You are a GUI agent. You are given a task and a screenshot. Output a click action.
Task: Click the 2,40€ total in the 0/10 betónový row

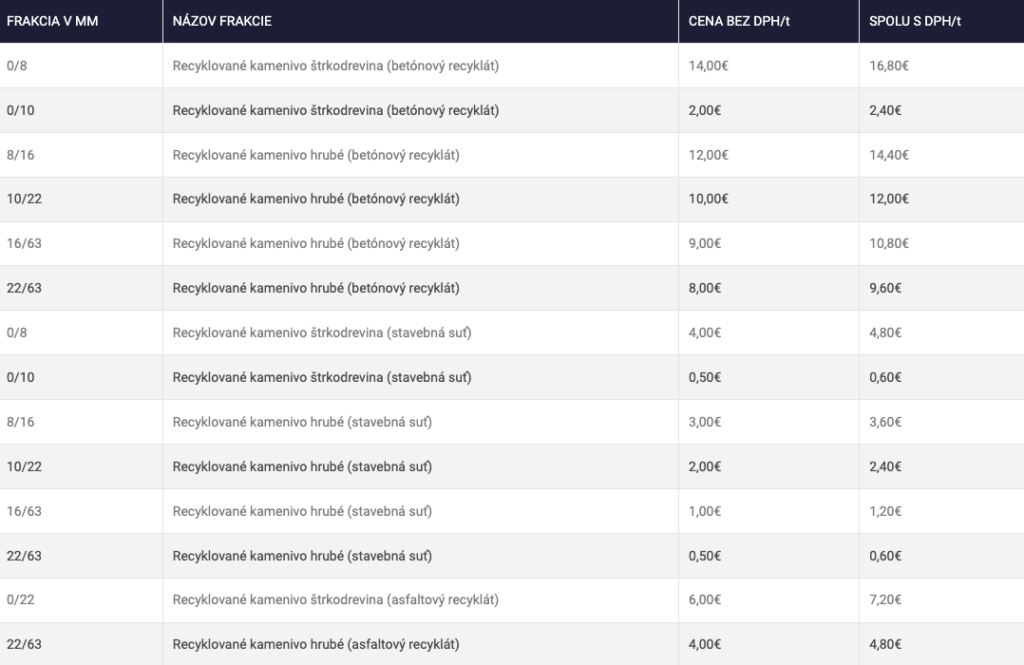click(x=942, y=110)
